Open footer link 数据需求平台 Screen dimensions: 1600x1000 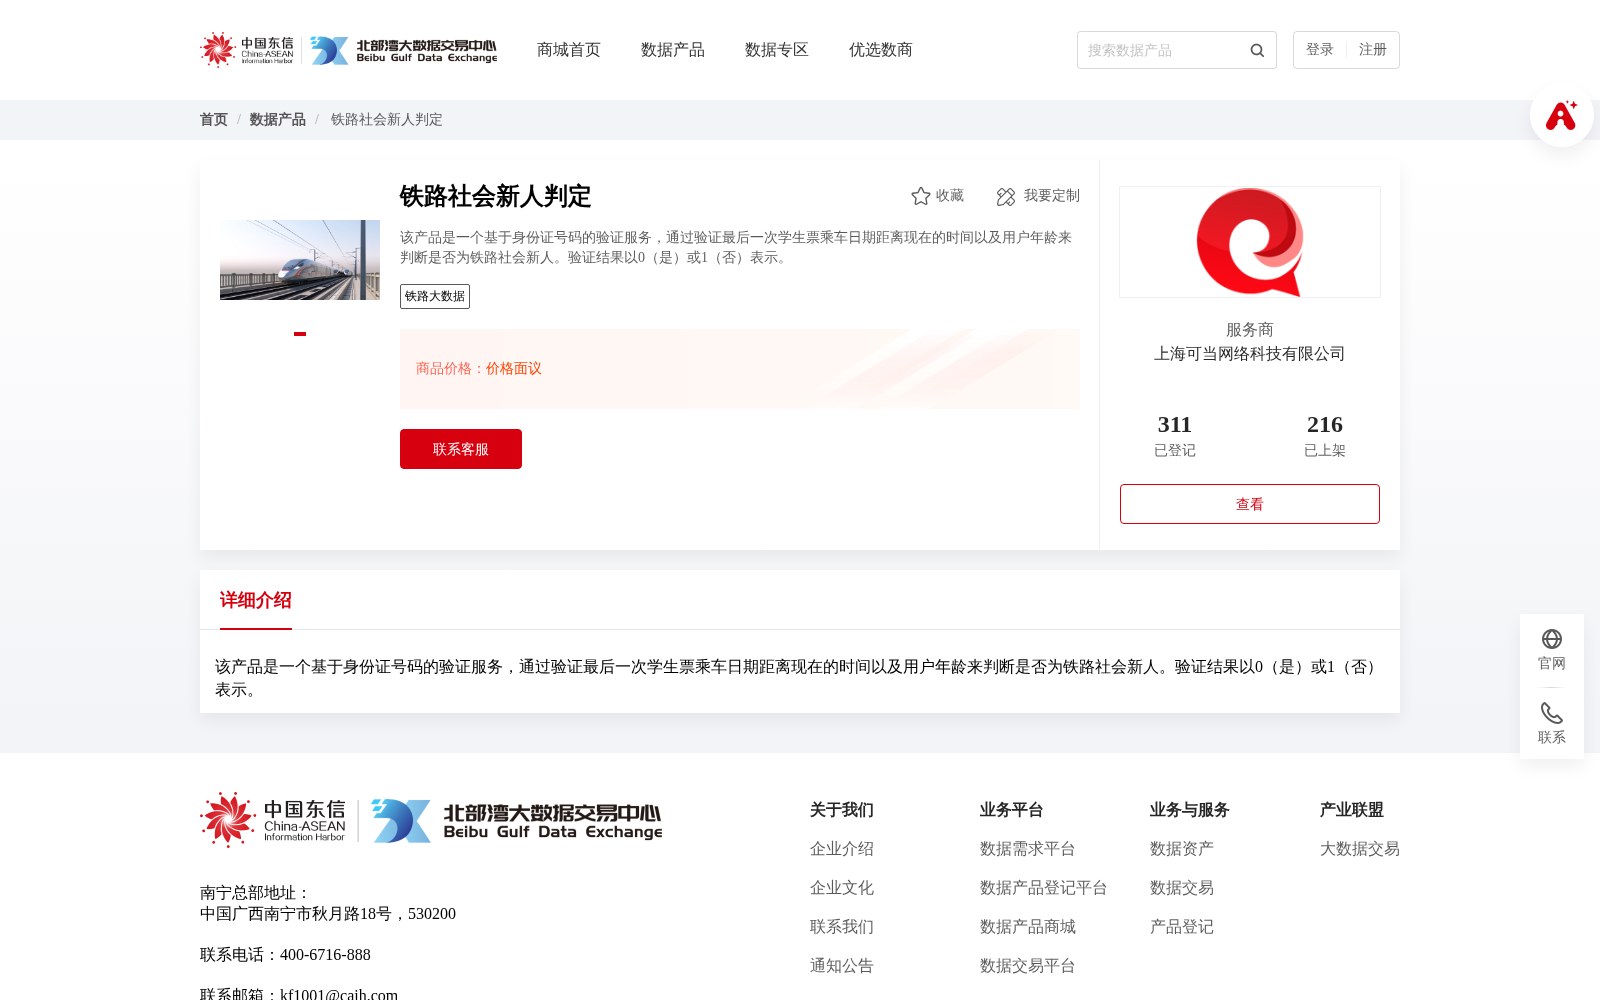coord(1028,849)
